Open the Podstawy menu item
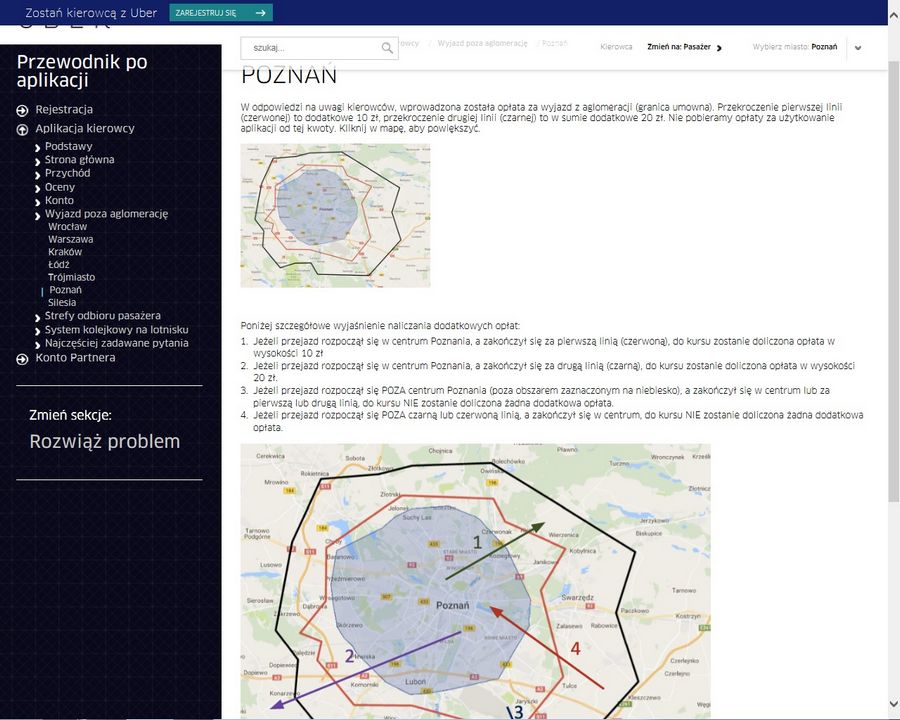Viewport: 900px width, 720px height. coord(68,146)
